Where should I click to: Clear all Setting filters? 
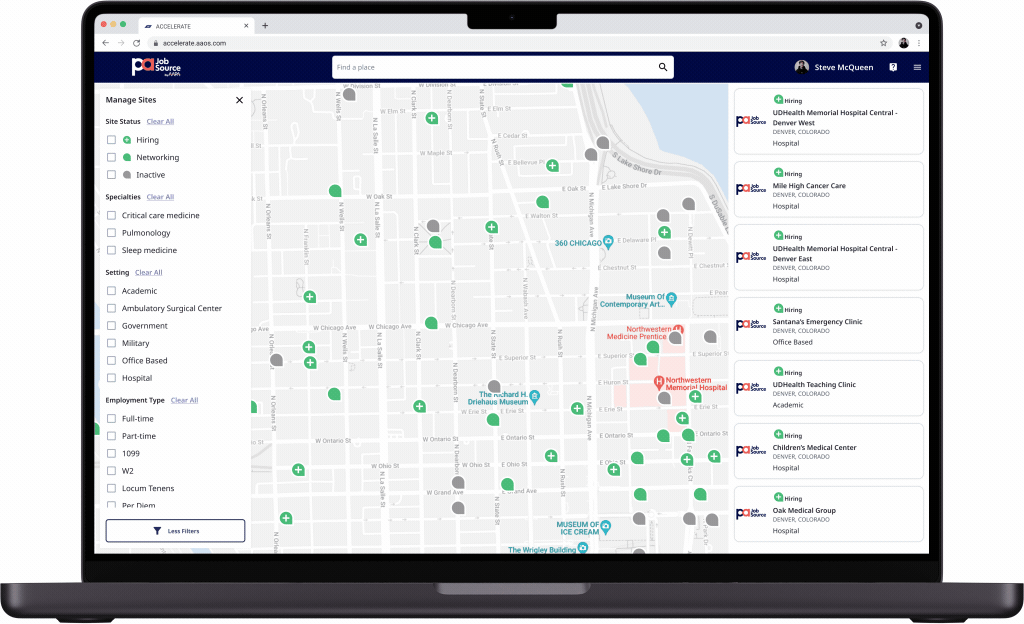148,273
